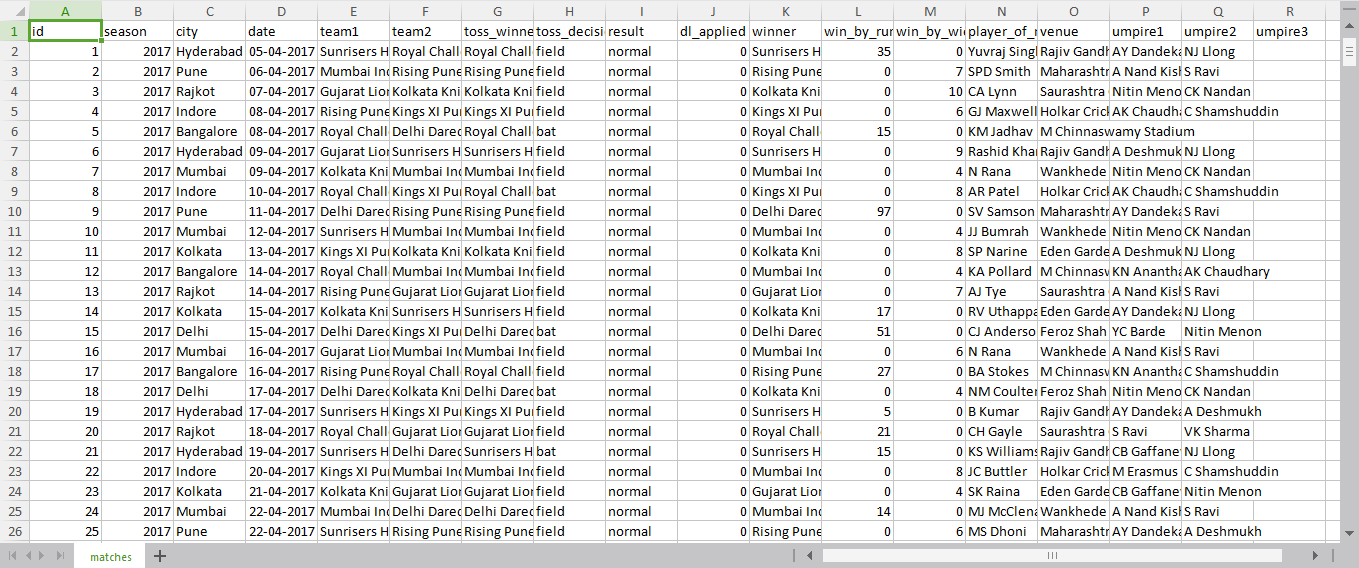Screen dimensions: 1359x568
Task: Go to the previous sheet tab arrow
Action: point(29,556)
